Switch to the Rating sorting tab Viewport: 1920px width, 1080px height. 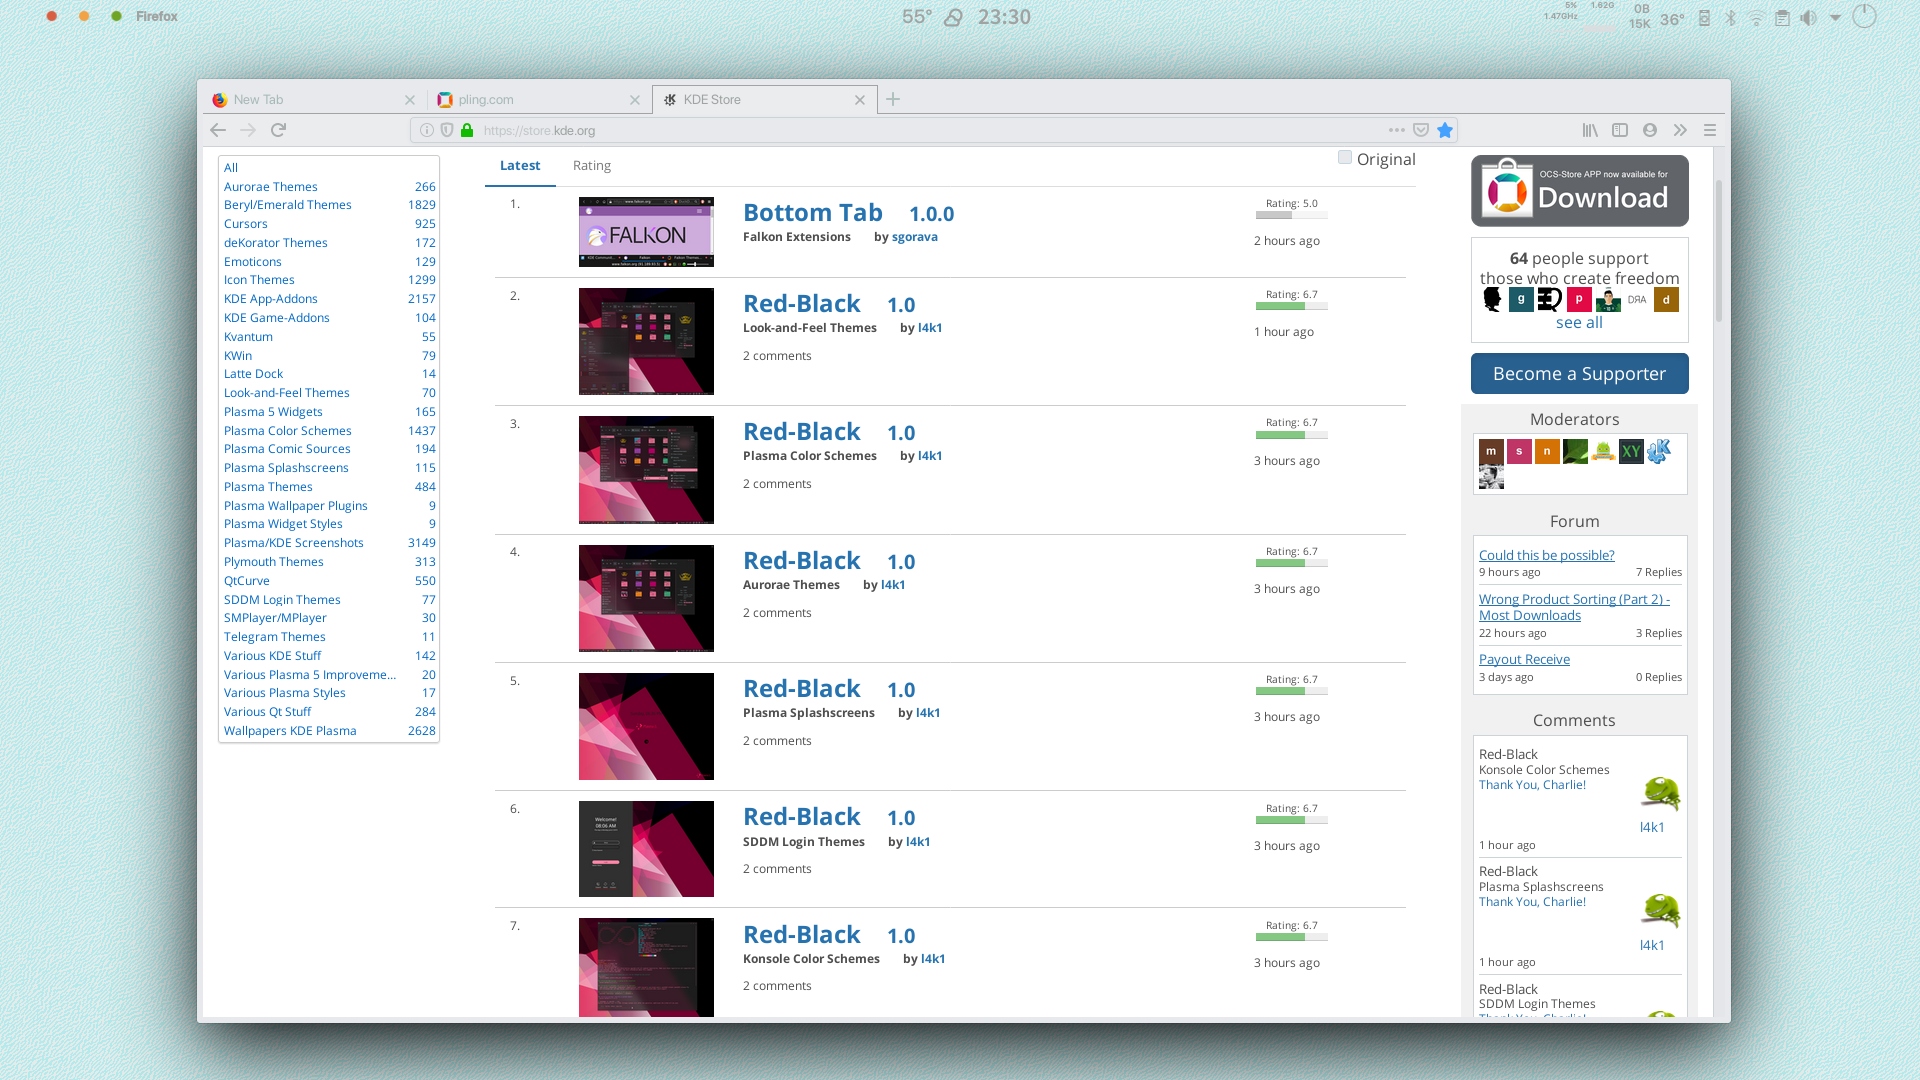point(592,166)
